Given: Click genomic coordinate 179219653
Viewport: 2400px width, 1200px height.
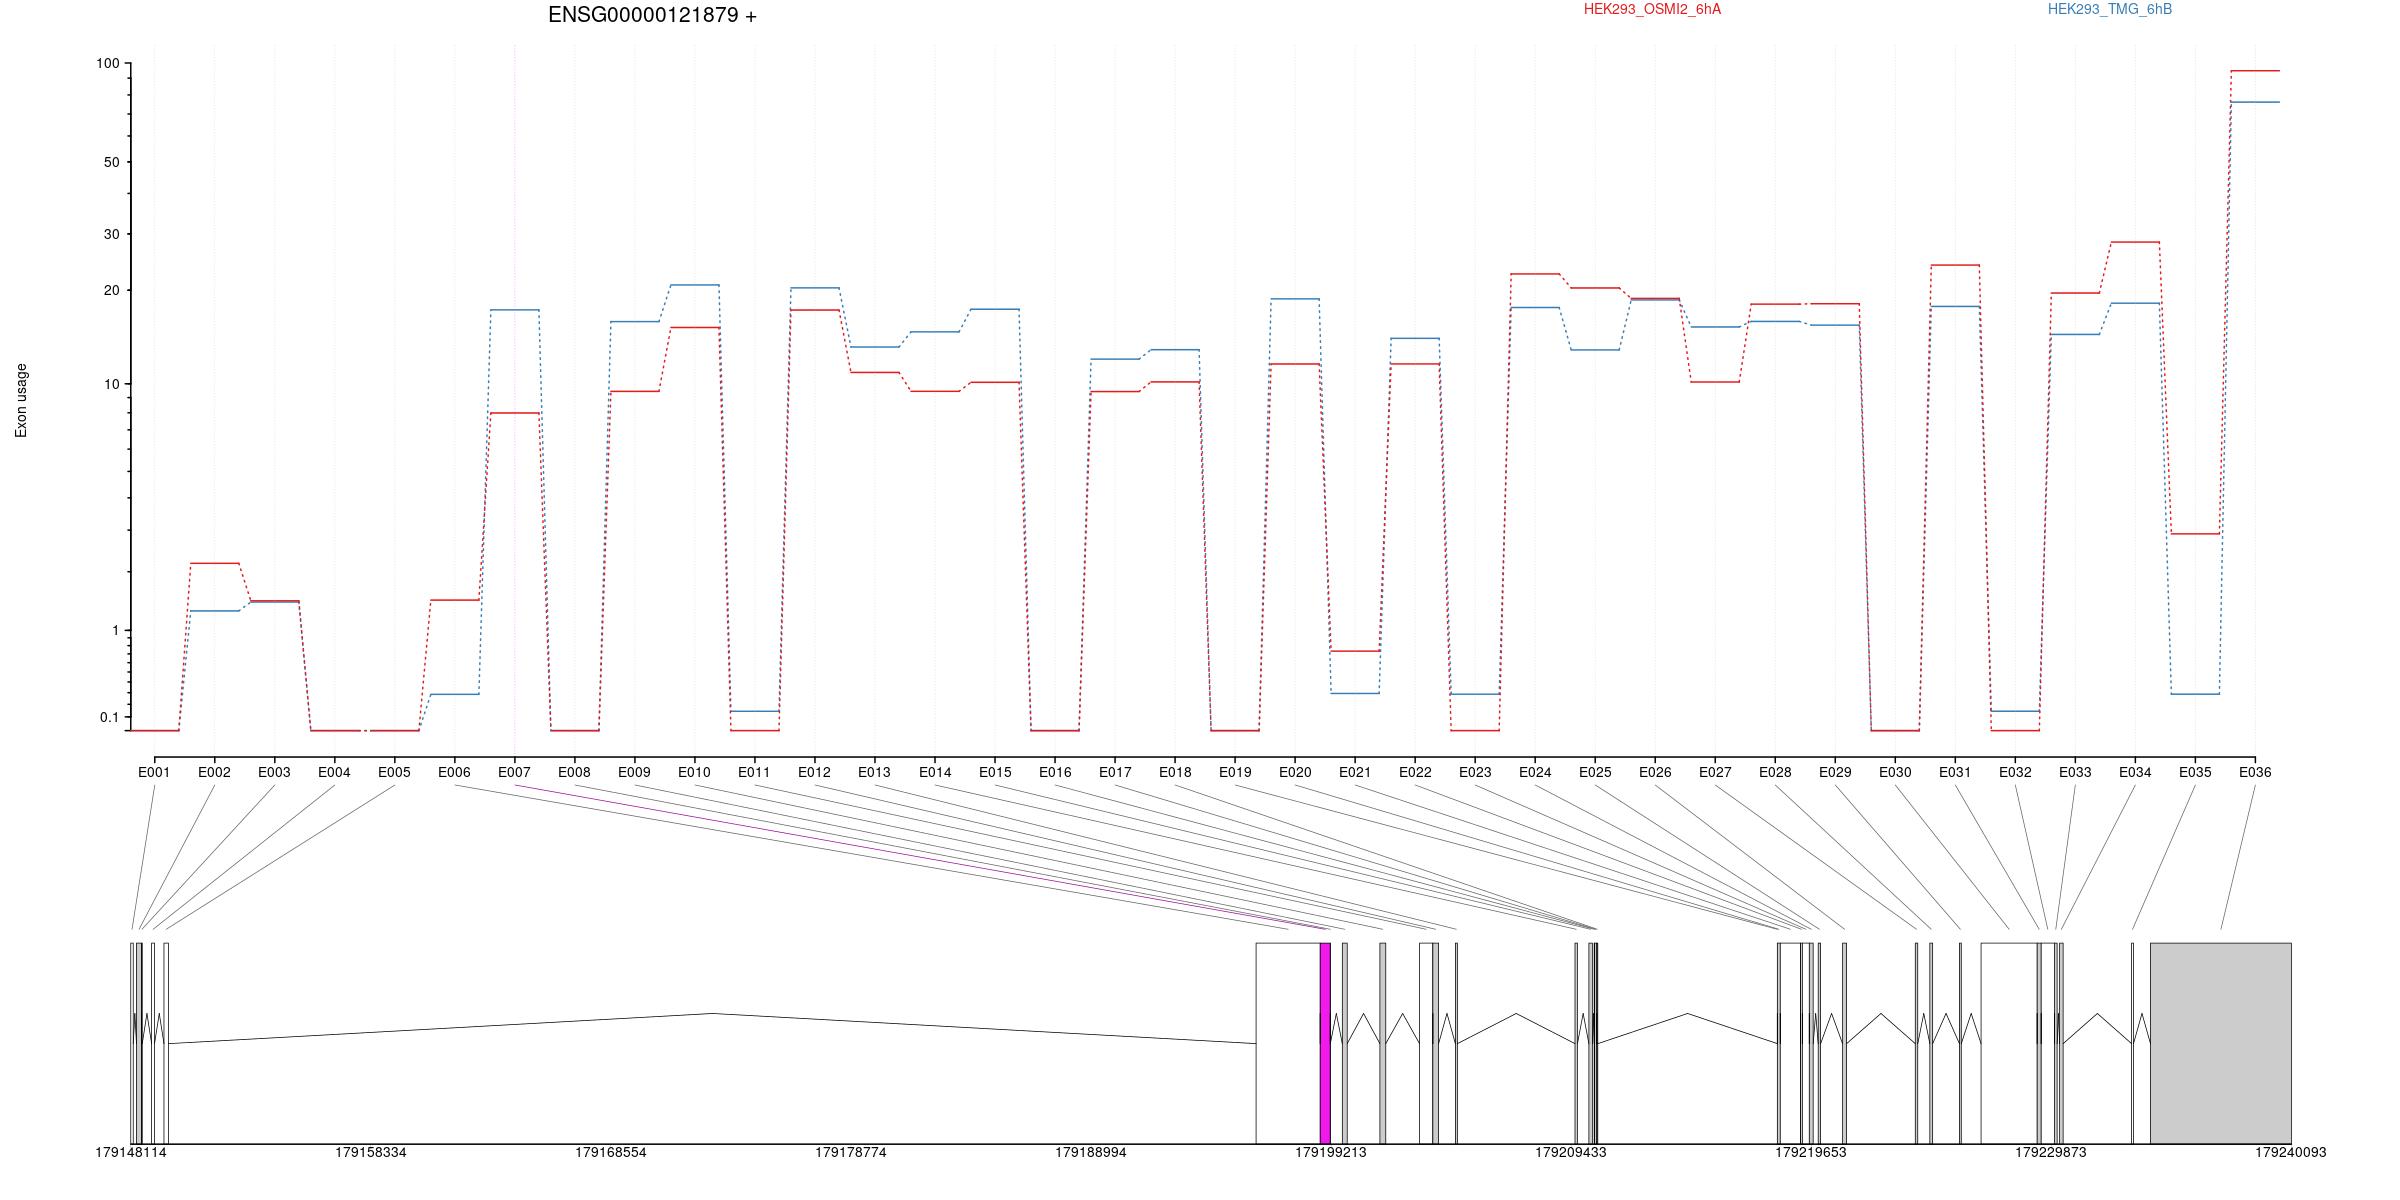Looking at the screenshot, I should point(1811,1153).
